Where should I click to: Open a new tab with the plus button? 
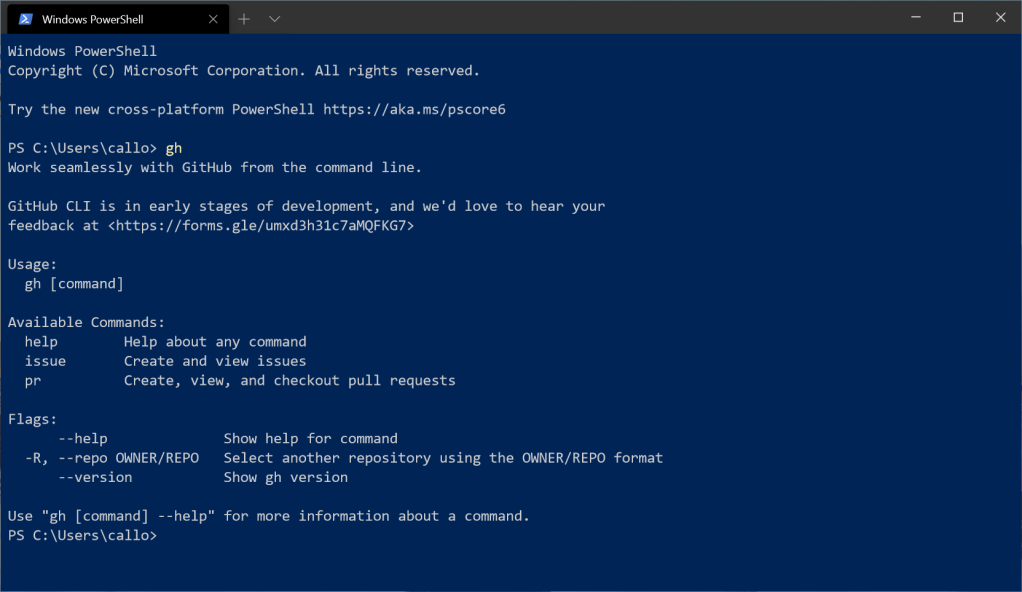(x=244, y=19)
